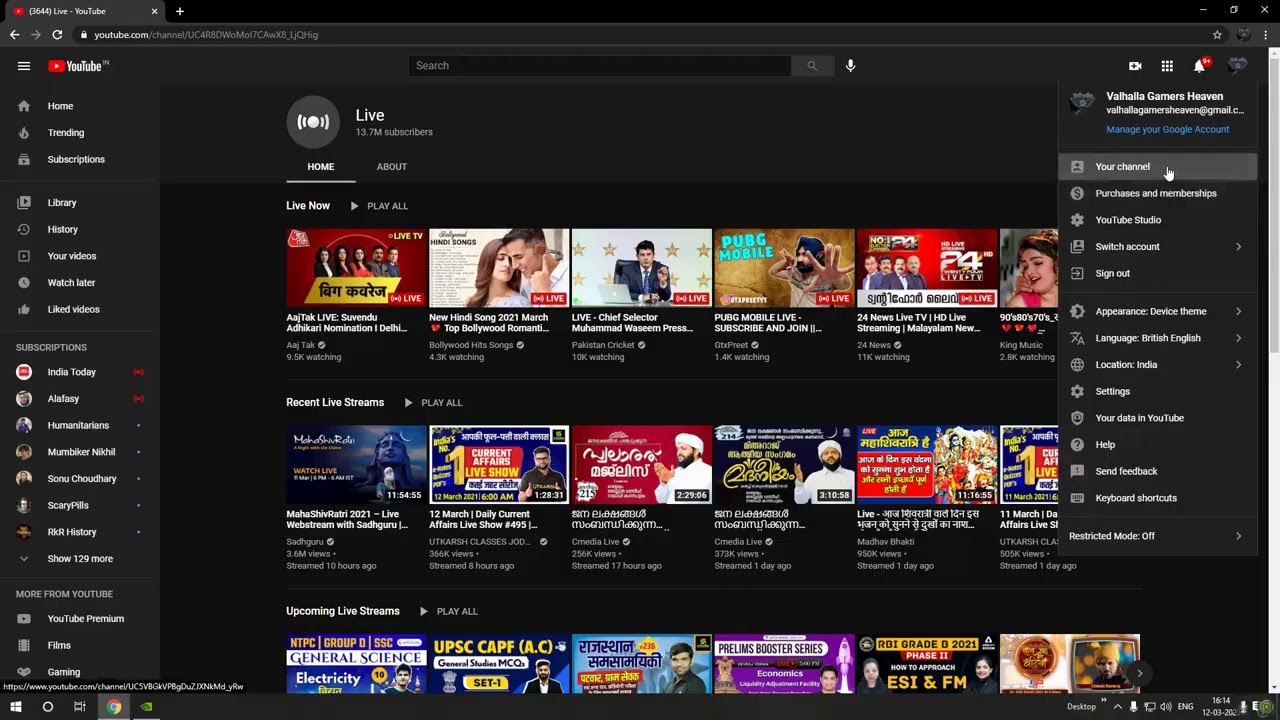Click the YouTube search input field
This screenshot has width=1280, height=720.
(600, 66)
